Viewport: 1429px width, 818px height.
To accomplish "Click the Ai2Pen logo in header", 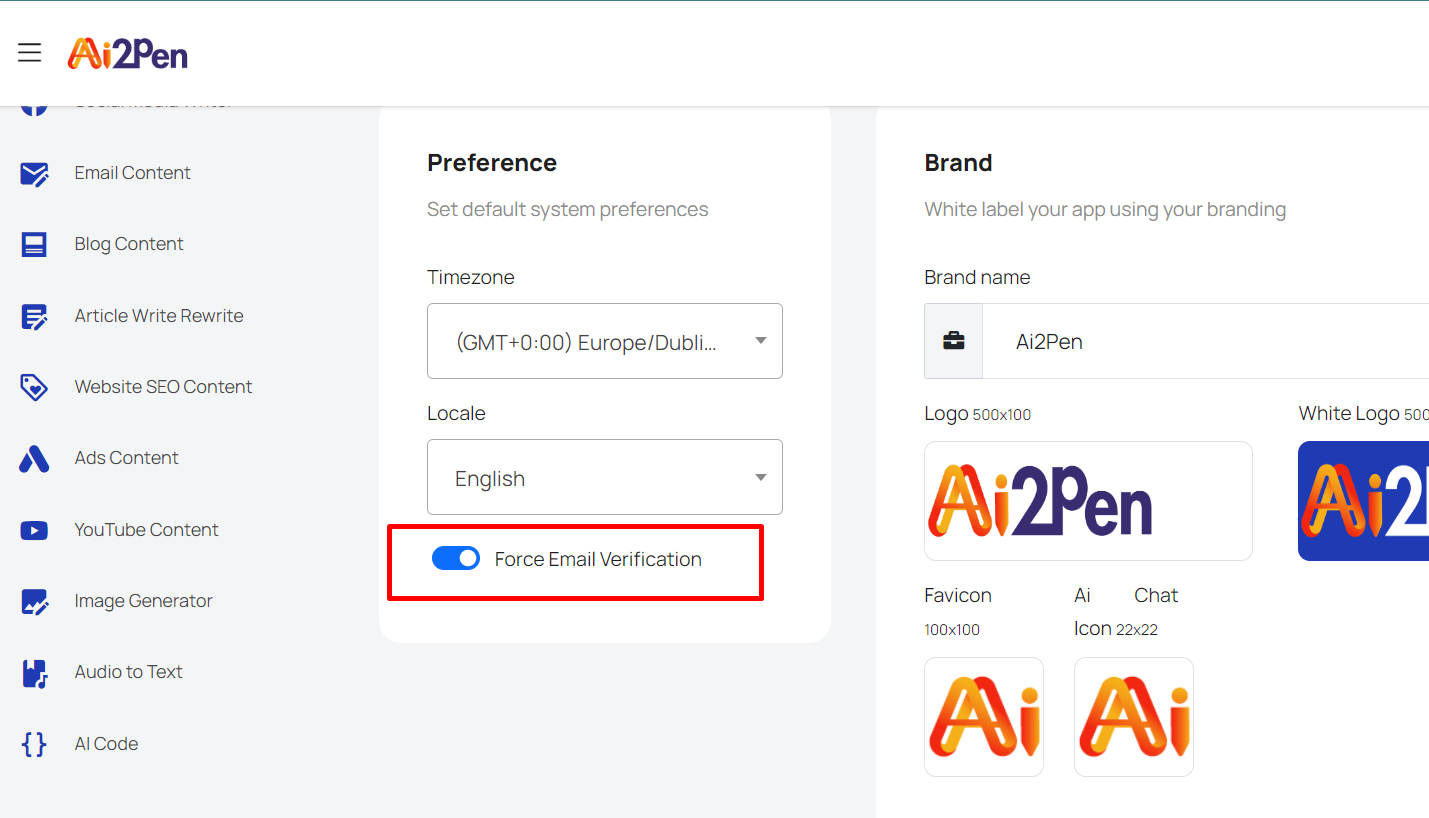I will point(128,54).
